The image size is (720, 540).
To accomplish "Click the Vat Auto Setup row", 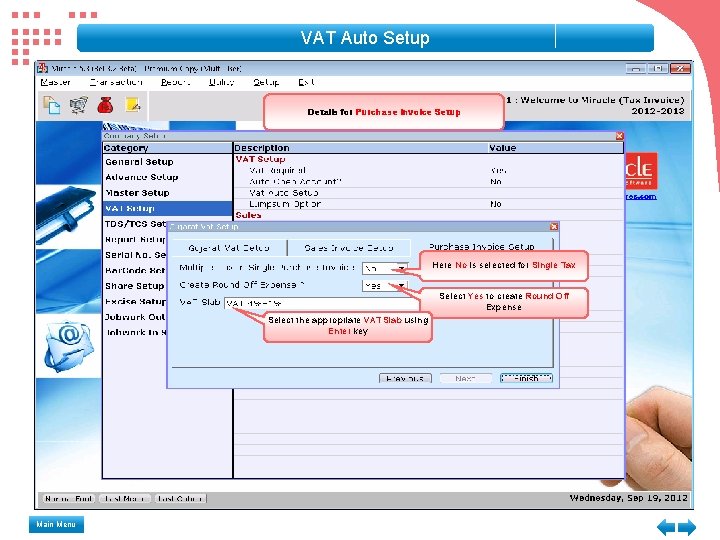I will (x=428, y=193).
